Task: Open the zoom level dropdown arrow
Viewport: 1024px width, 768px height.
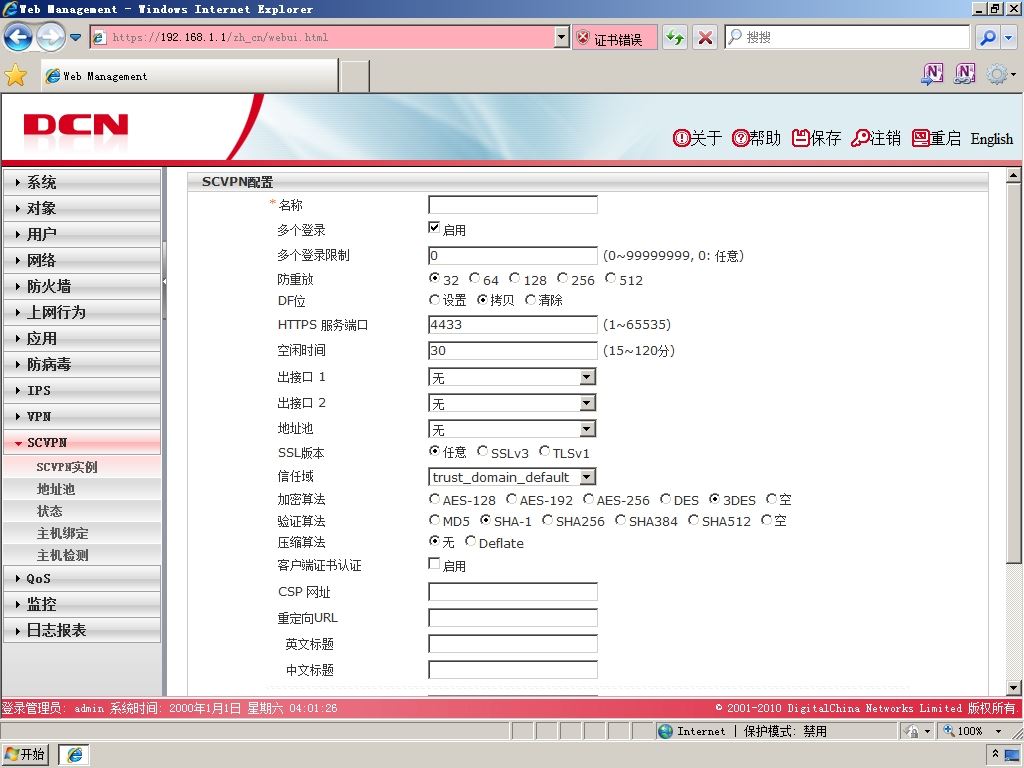Action: click(998, 731)
